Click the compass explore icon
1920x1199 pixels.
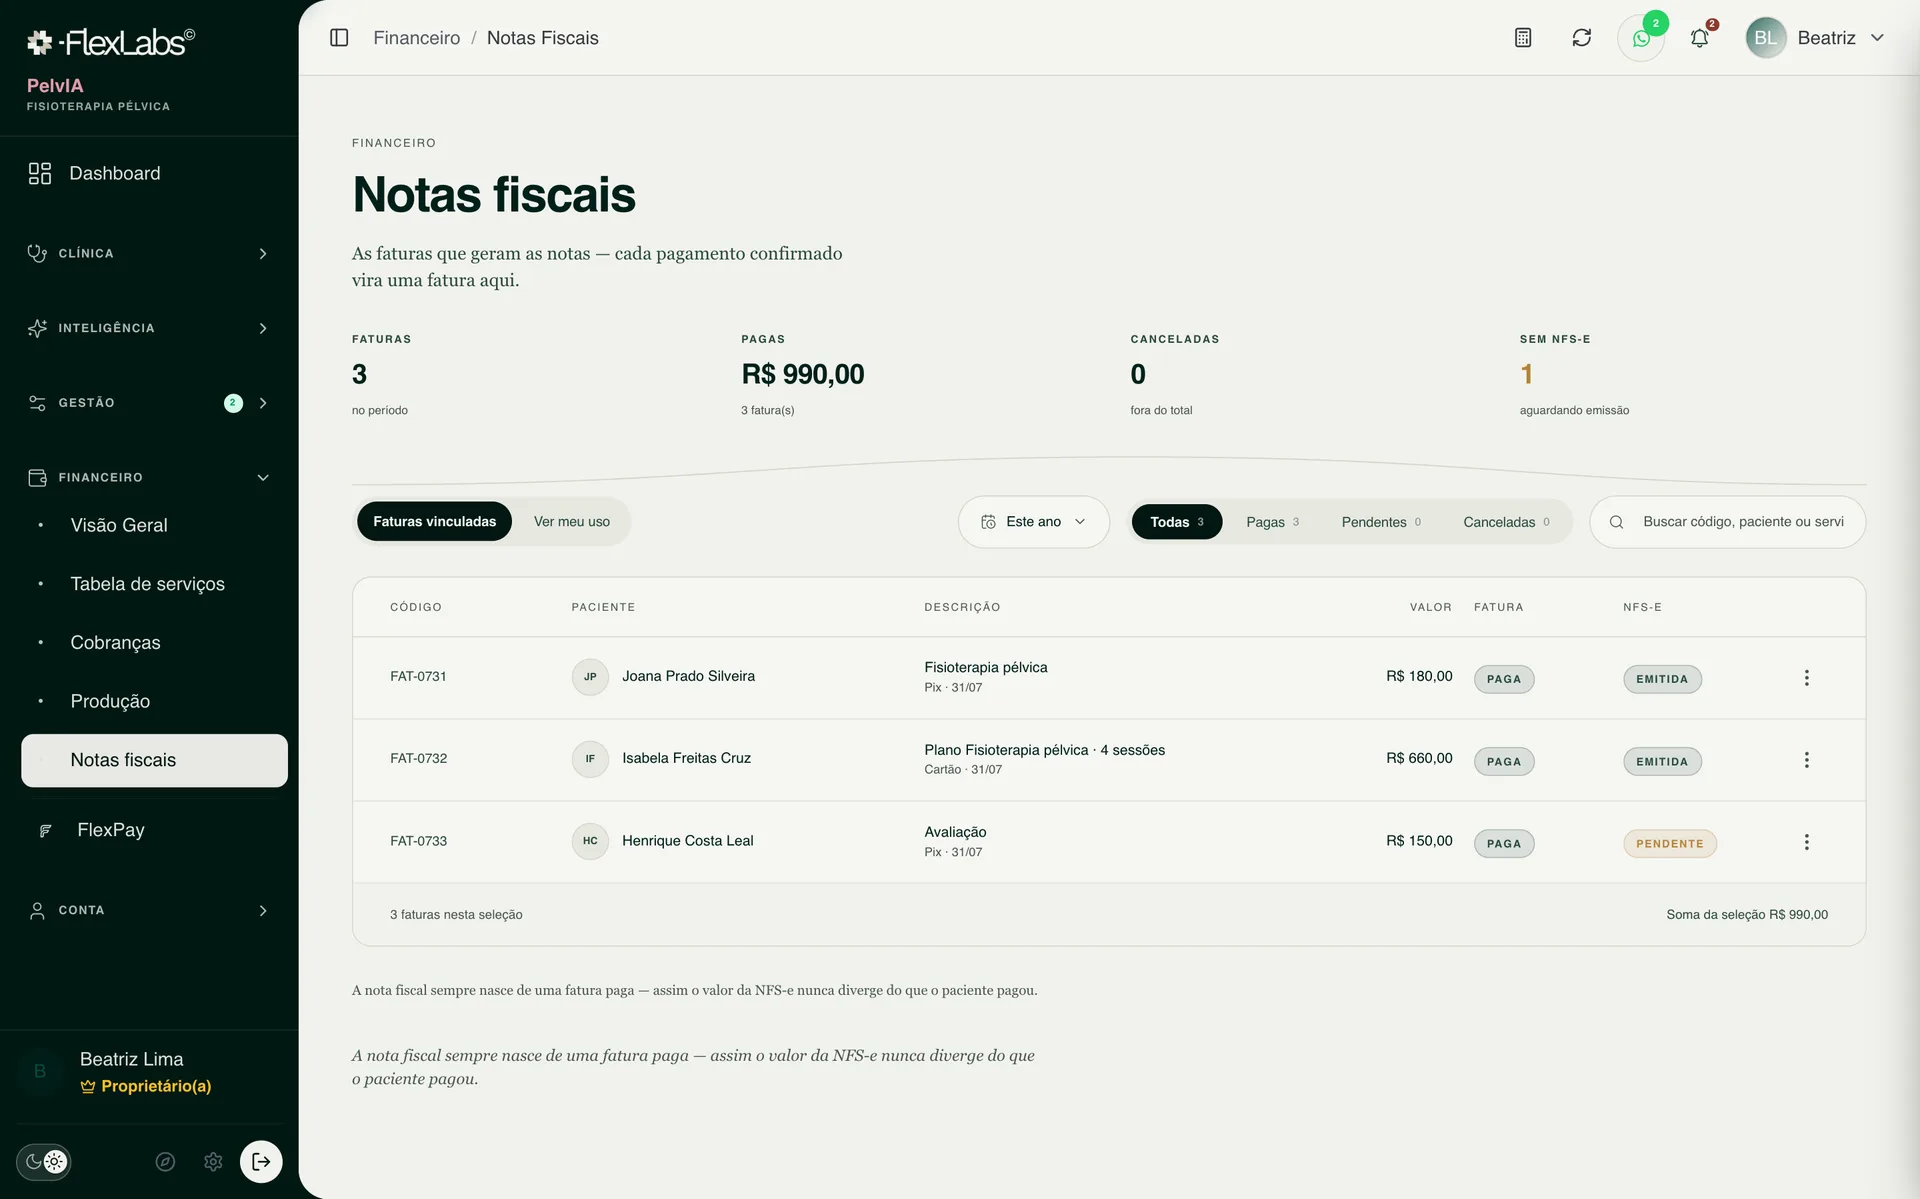(165, 1161)
